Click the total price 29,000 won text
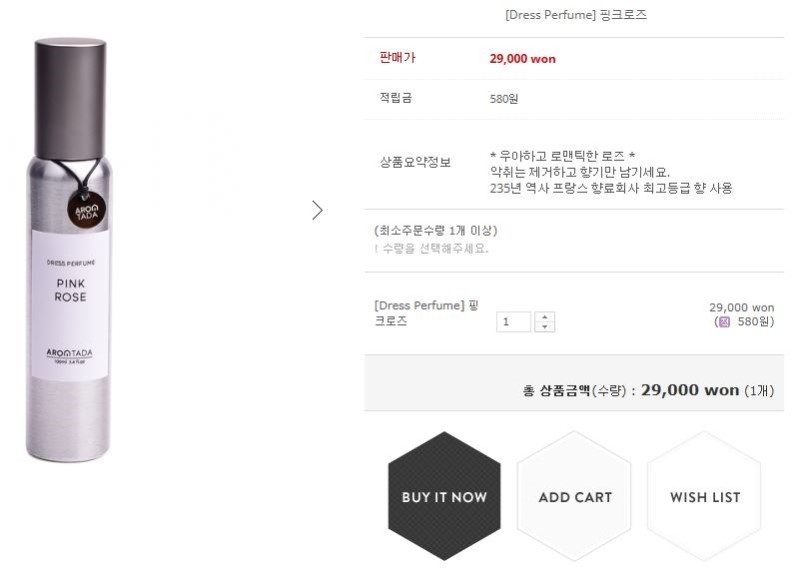This screenshot has width=800, height=569. pos(690,390)
